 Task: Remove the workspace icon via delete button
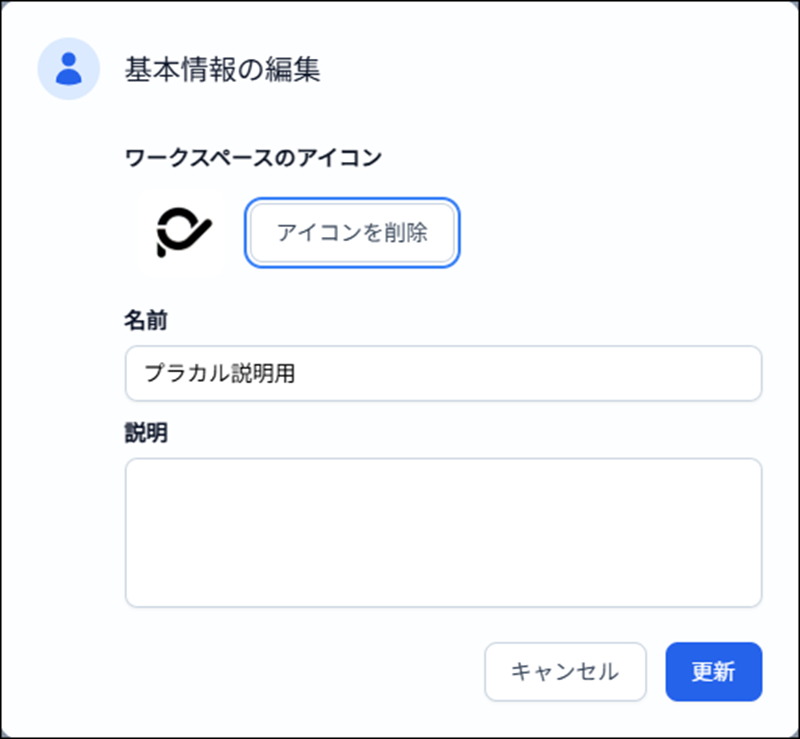coord(352,233)
